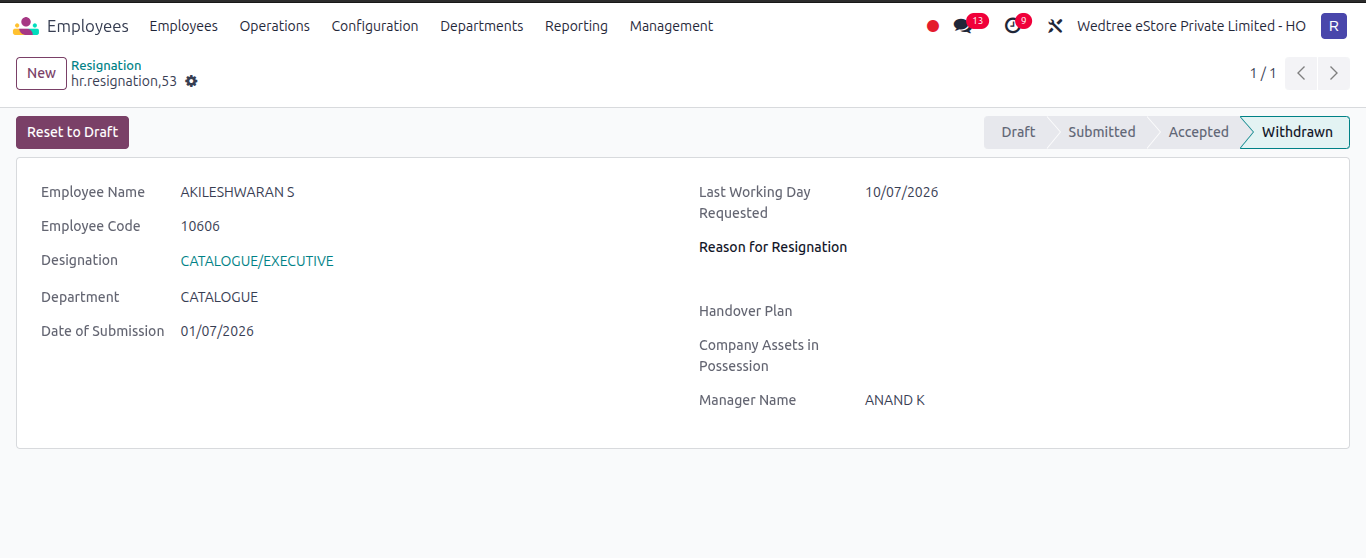This screenshot has width=1366, height=558.
Task: Open the Configuration menu
Action: [375, 26]
